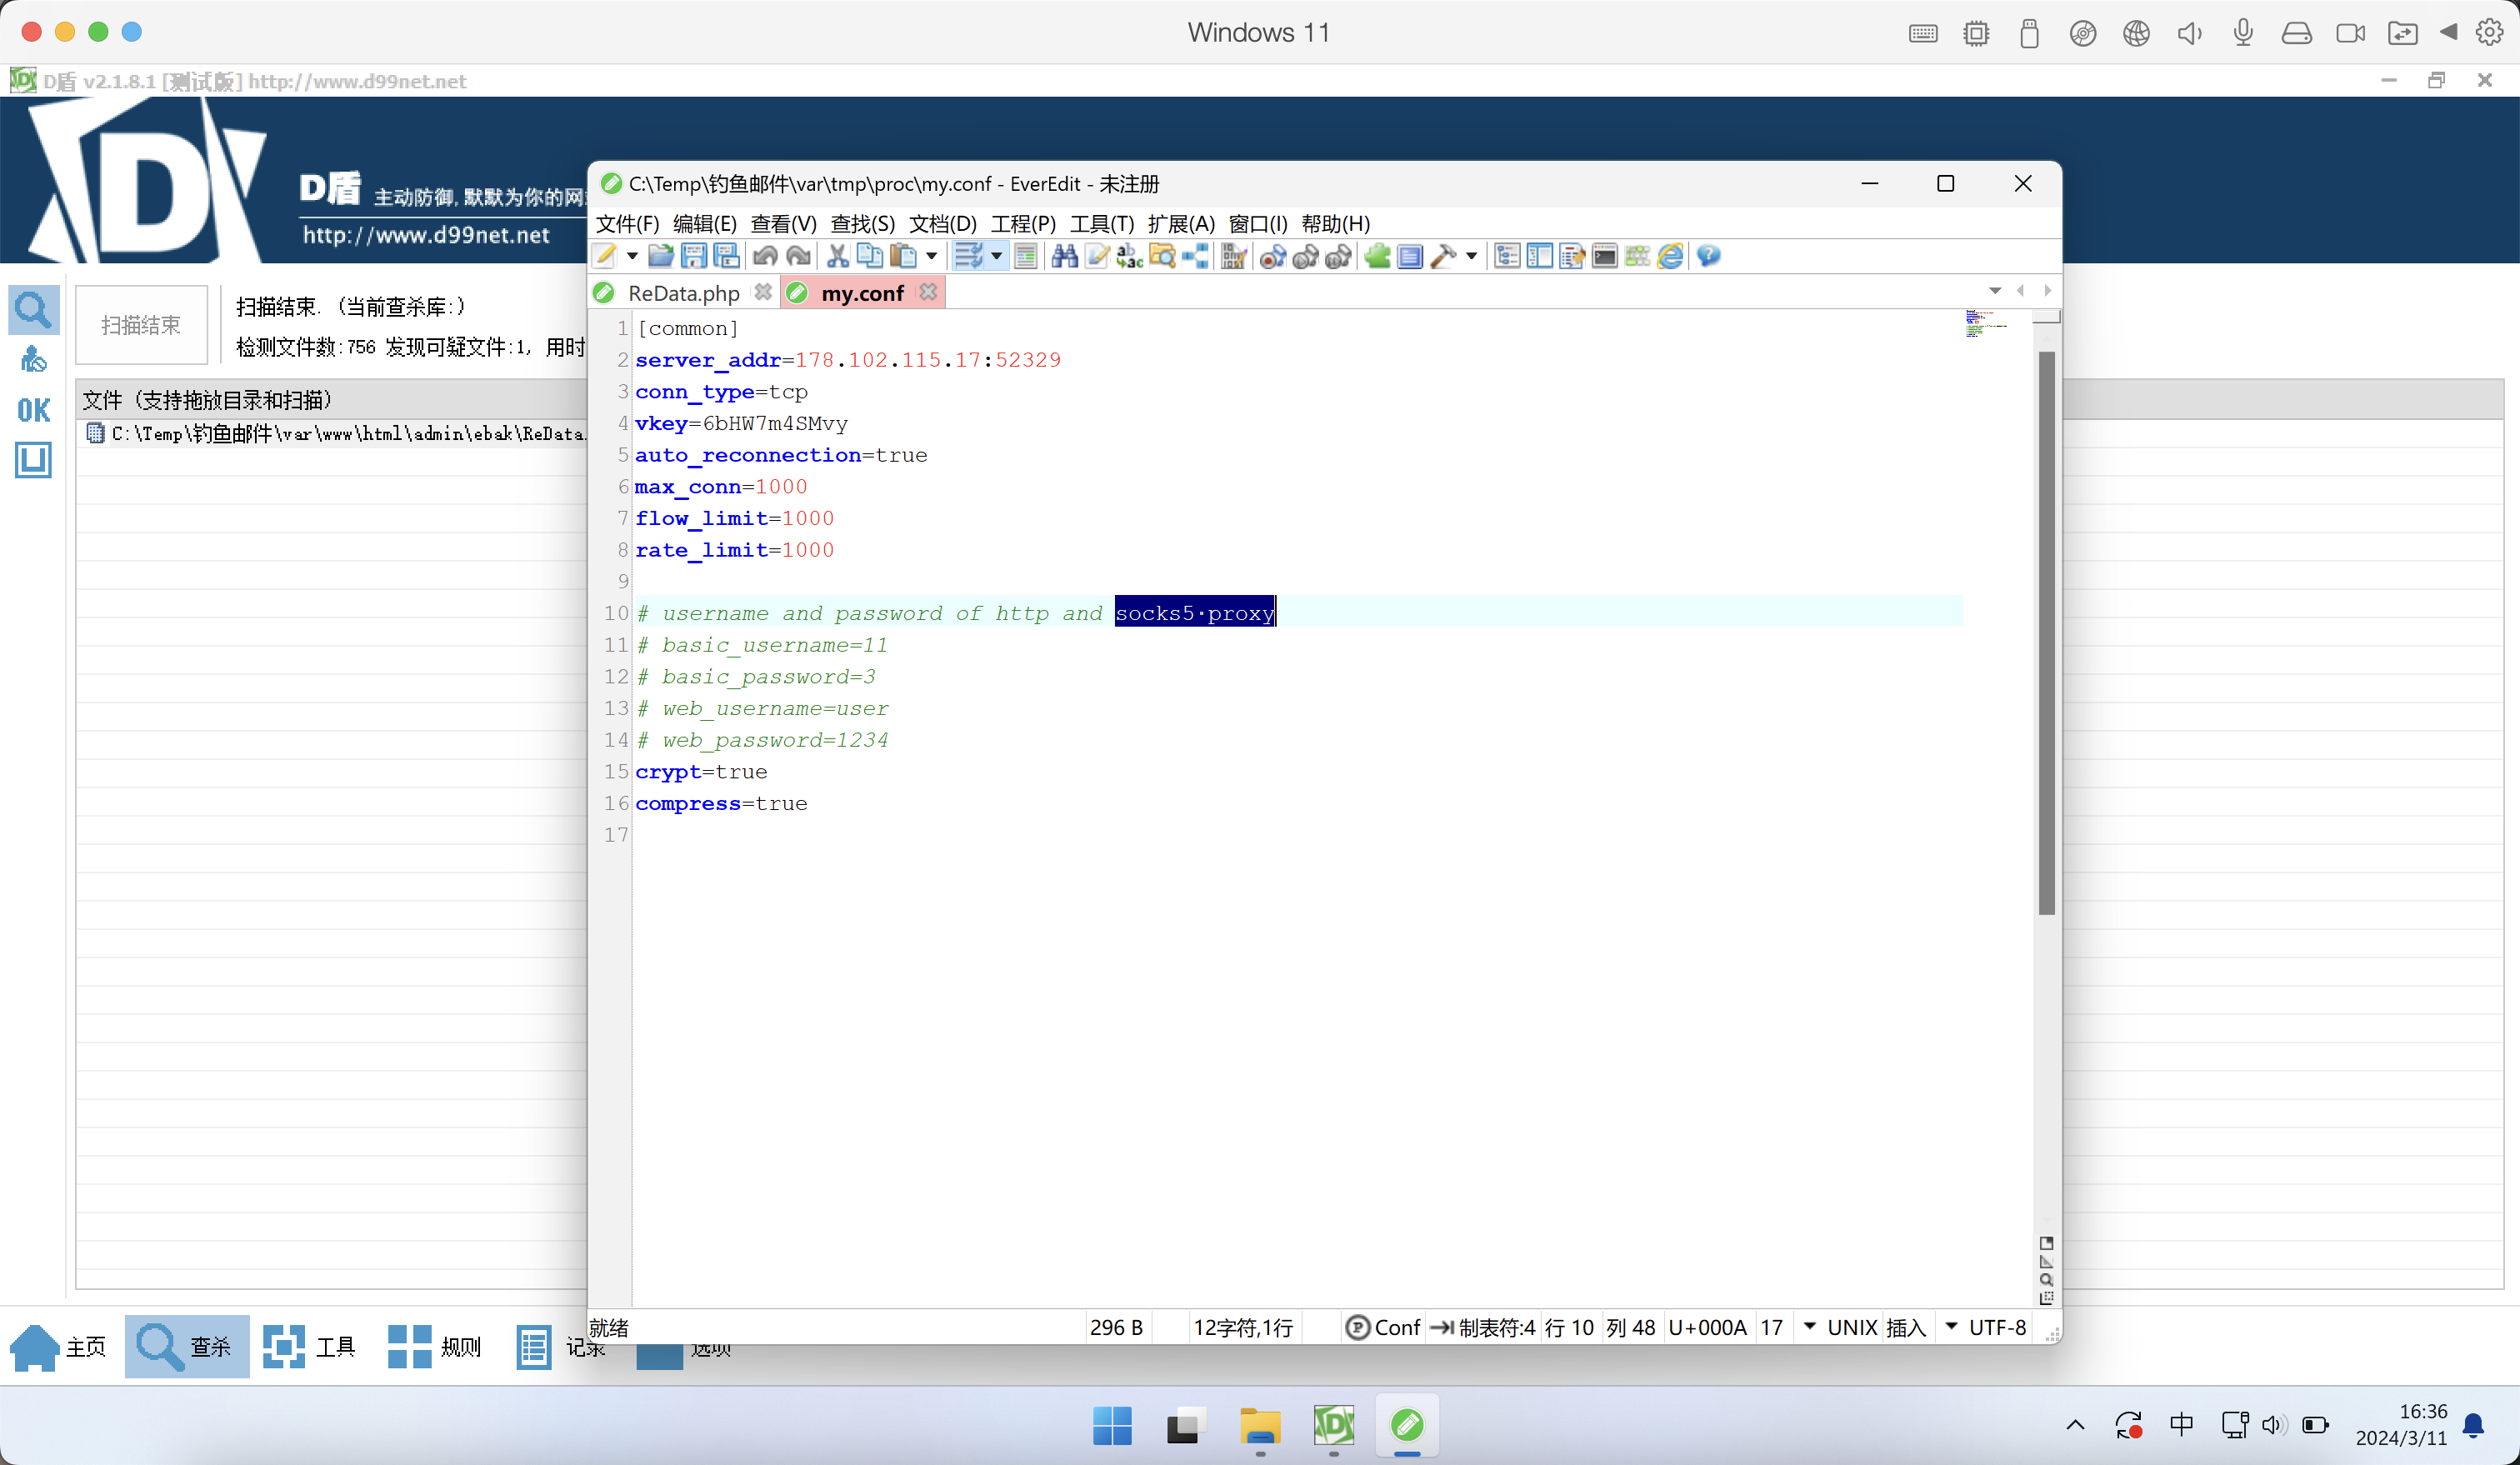
Task: Click the Copy icon in toolbar
Action: [870, 256]
